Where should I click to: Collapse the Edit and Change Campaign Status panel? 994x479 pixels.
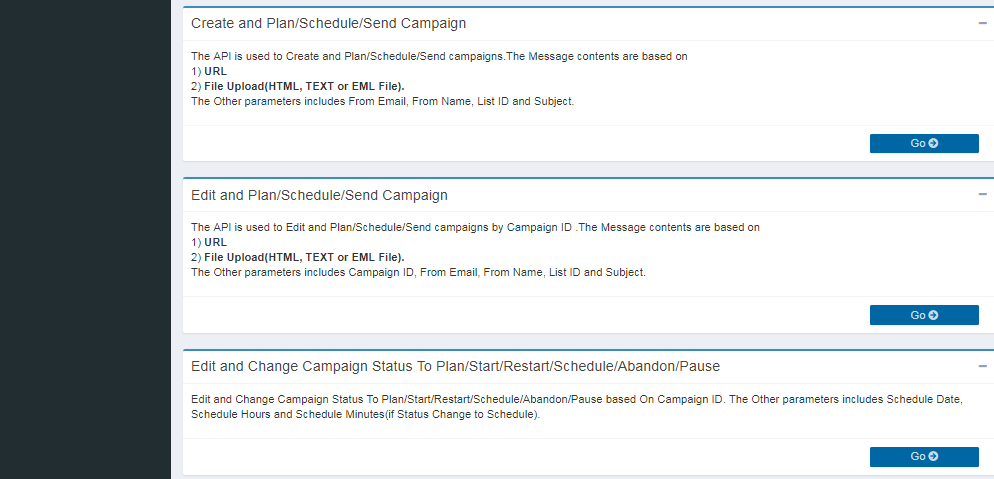coord(982,366)
